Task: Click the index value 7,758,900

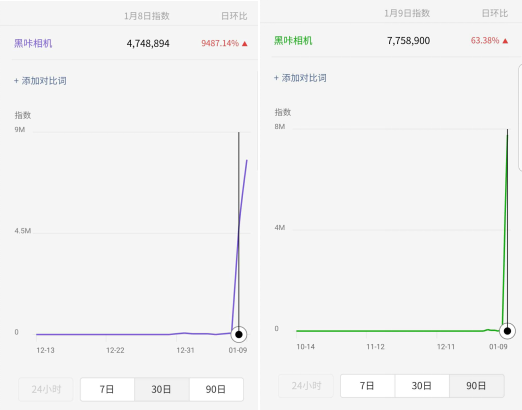Action: click(408, 41)
